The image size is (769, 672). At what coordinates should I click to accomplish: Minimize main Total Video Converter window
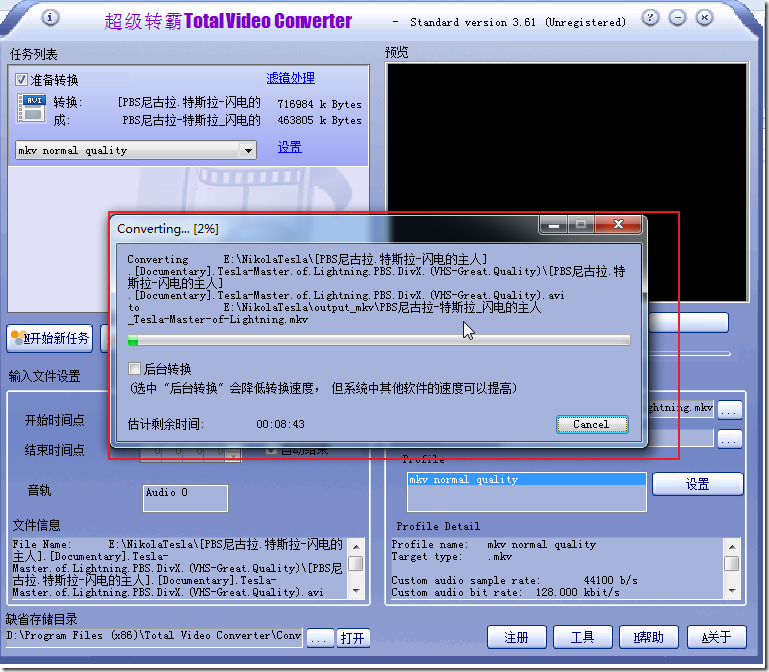(x=677, y=18)
